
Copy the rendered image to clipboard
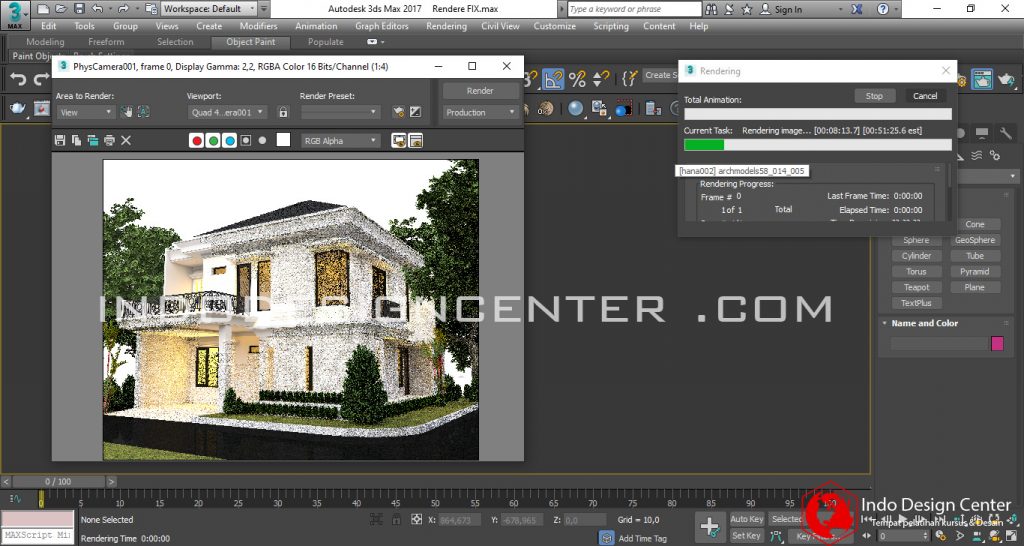(76, 140)
